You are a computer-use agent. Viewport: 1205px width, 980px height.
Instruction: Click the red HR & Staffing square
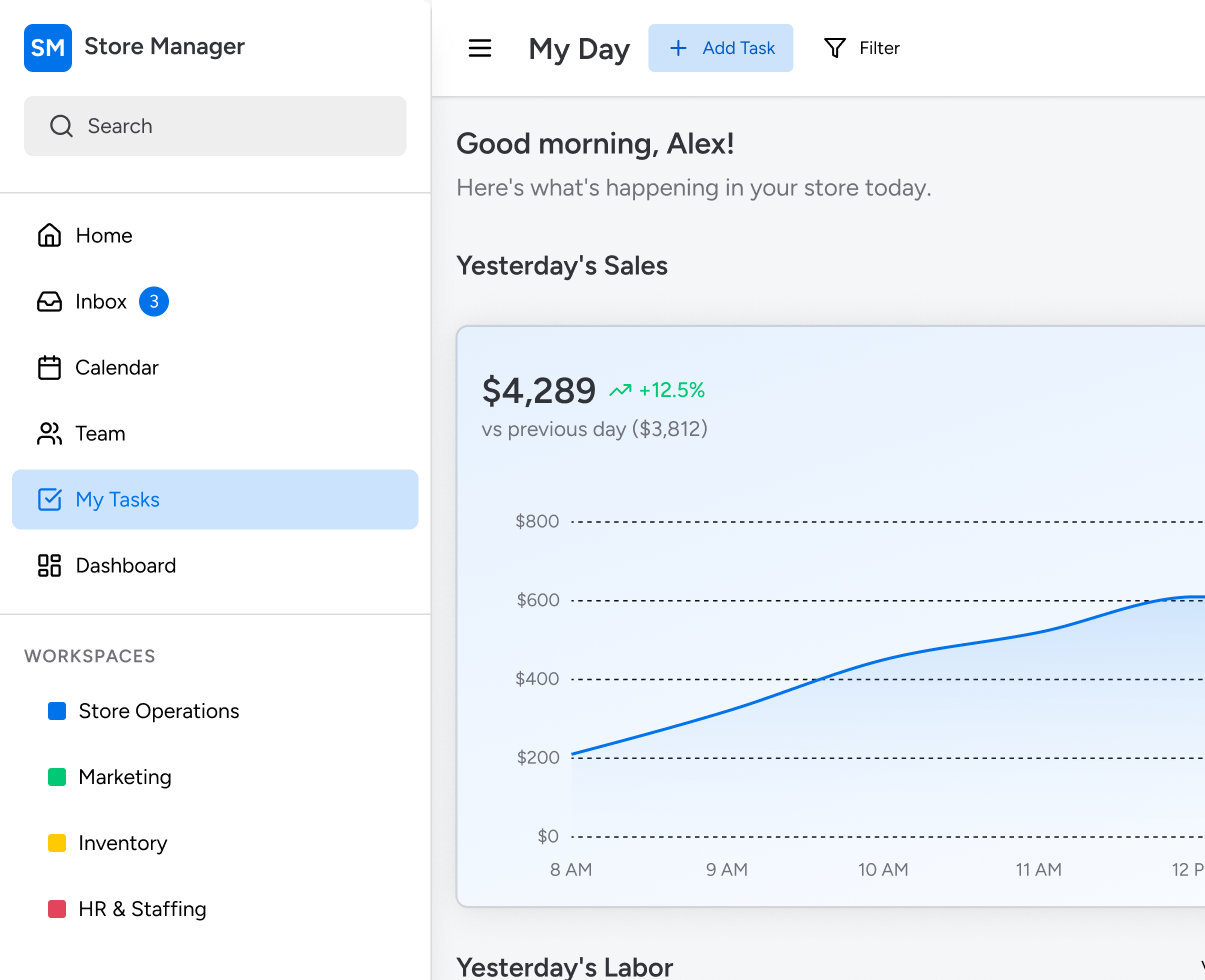pos(57,909)
